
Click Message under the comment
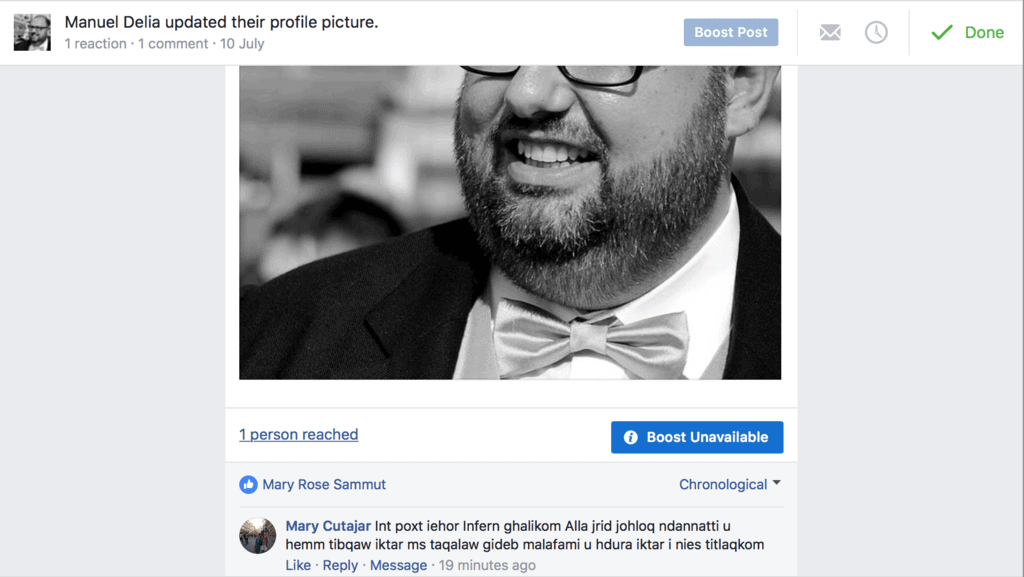coord(398,565)
